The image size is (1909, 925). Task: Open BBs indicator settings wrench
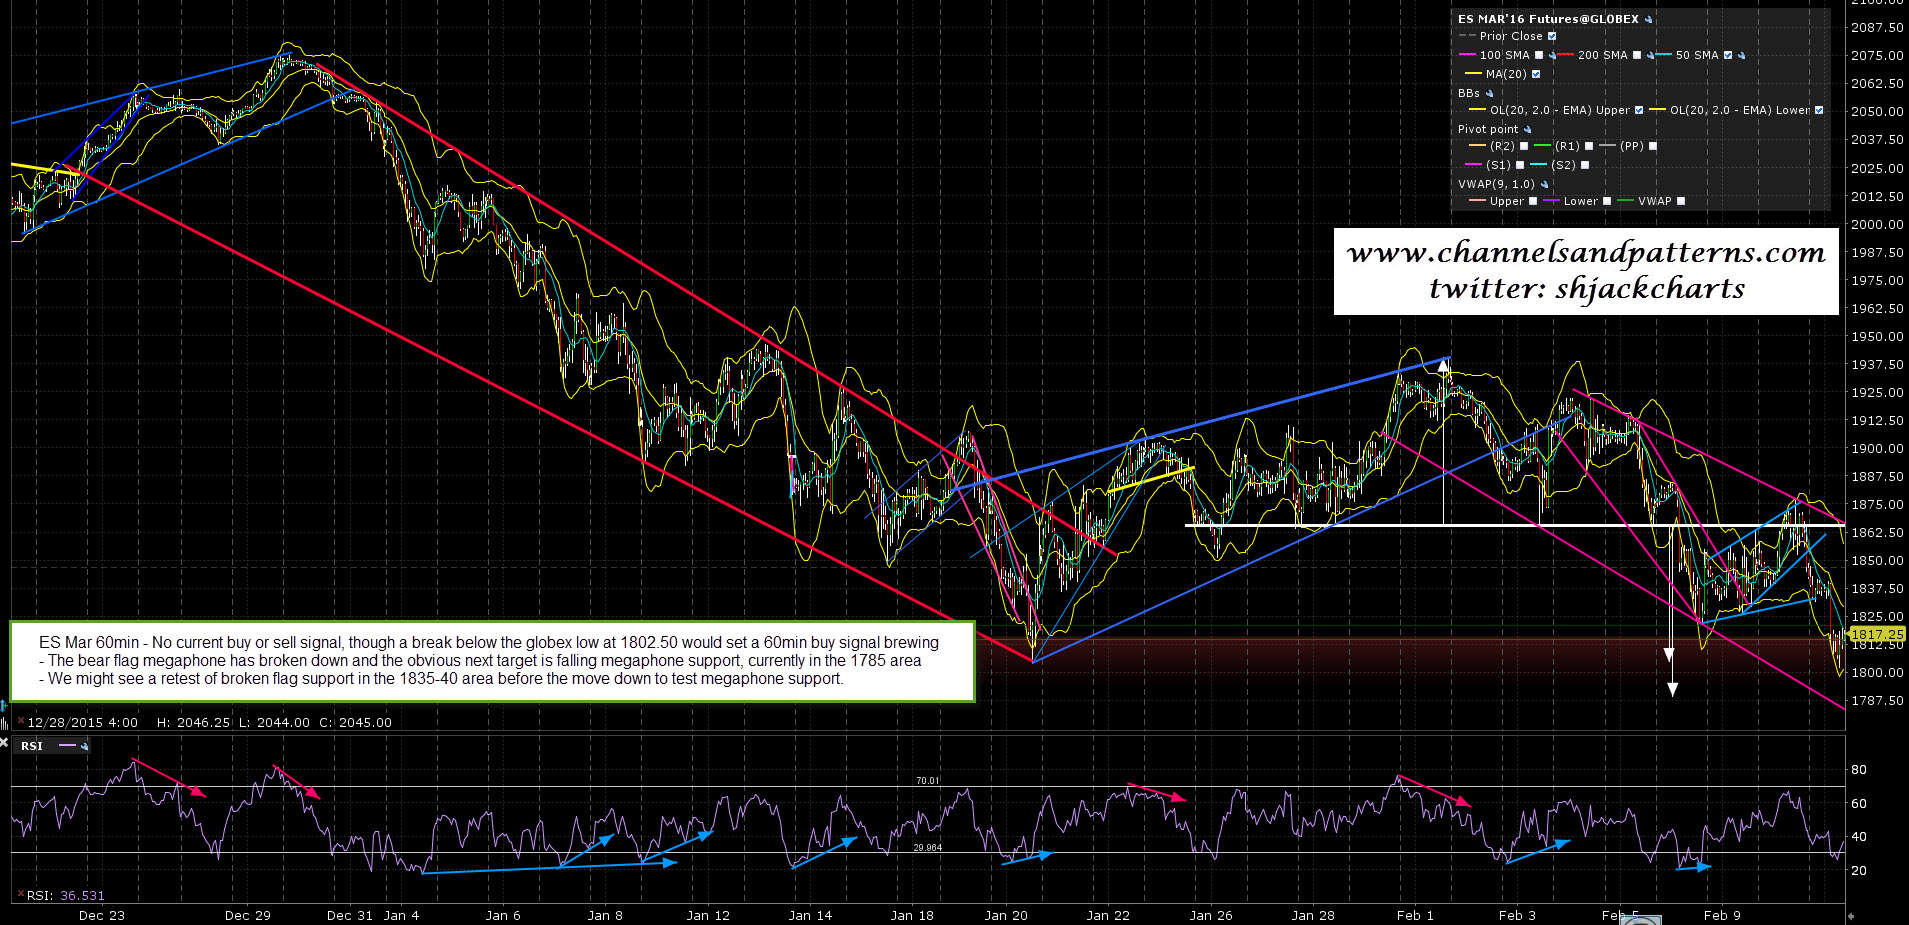tap(1489, 93)
